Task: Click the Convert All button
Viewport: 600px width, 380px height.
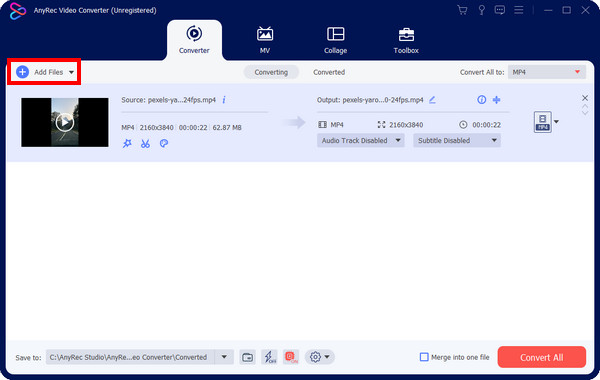Action: (541, 357)
